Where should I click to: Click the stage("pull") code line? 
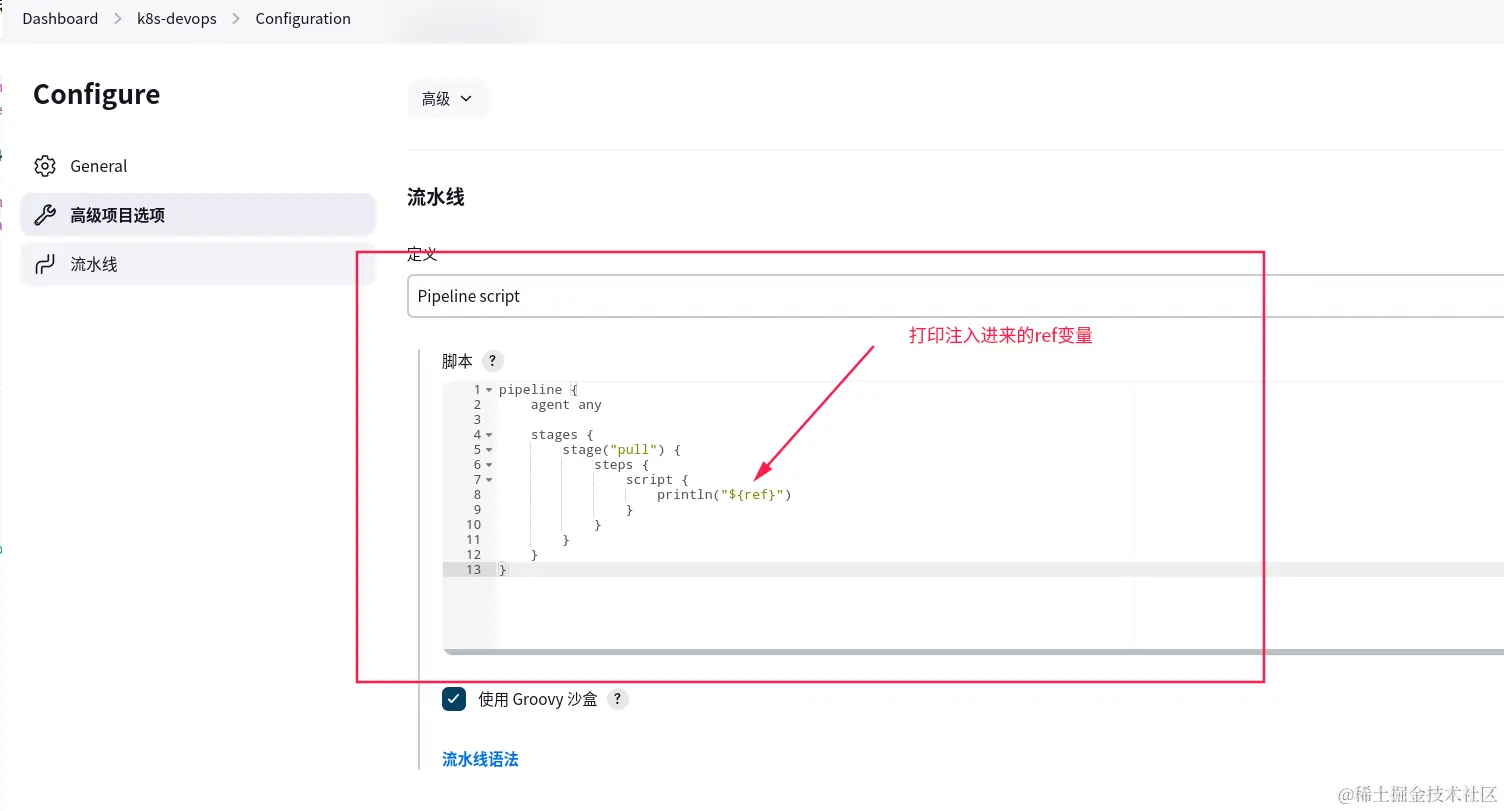pos(621,450)
